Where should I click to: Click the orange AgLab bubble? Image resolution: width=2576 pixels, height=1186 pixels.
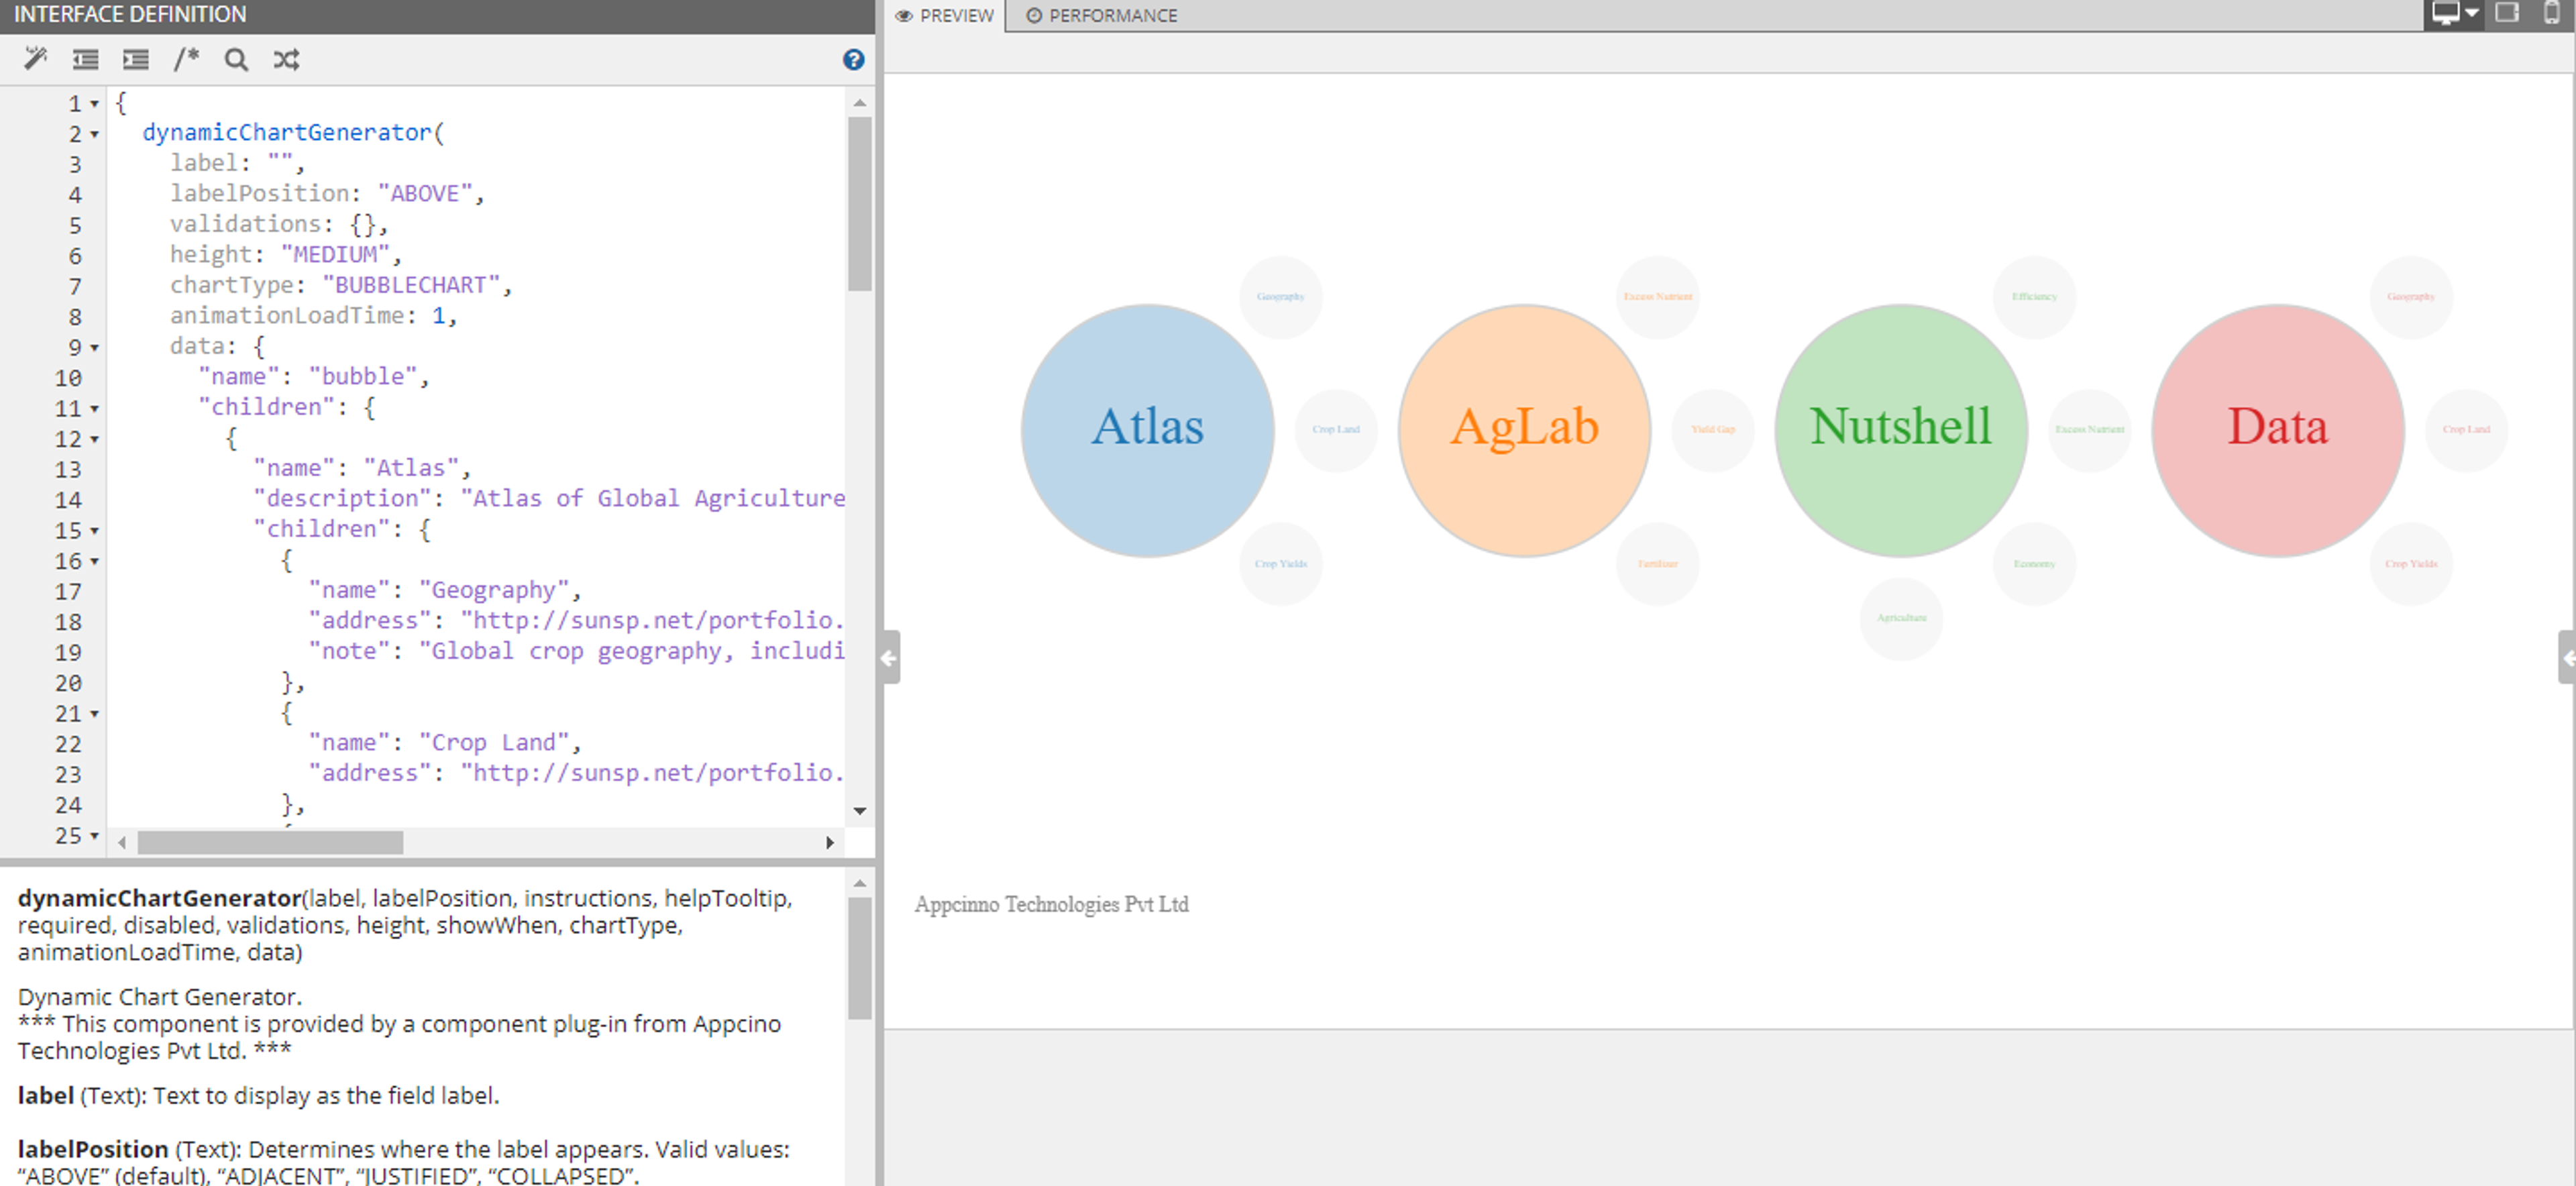1524,430
